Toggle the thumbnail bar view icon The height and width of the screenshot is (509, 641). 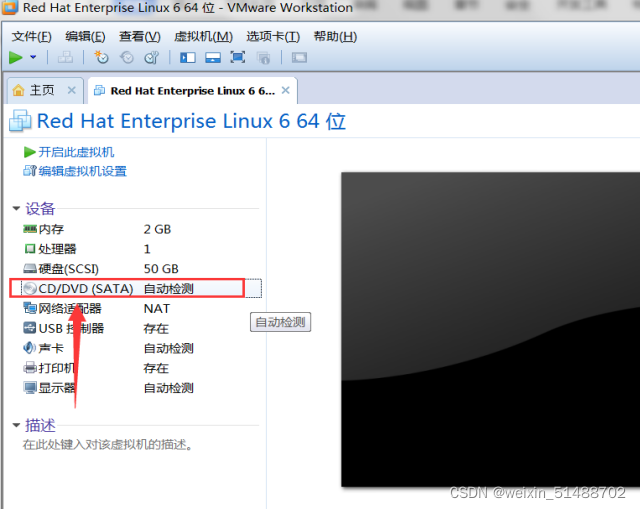(x=213, y=58)
